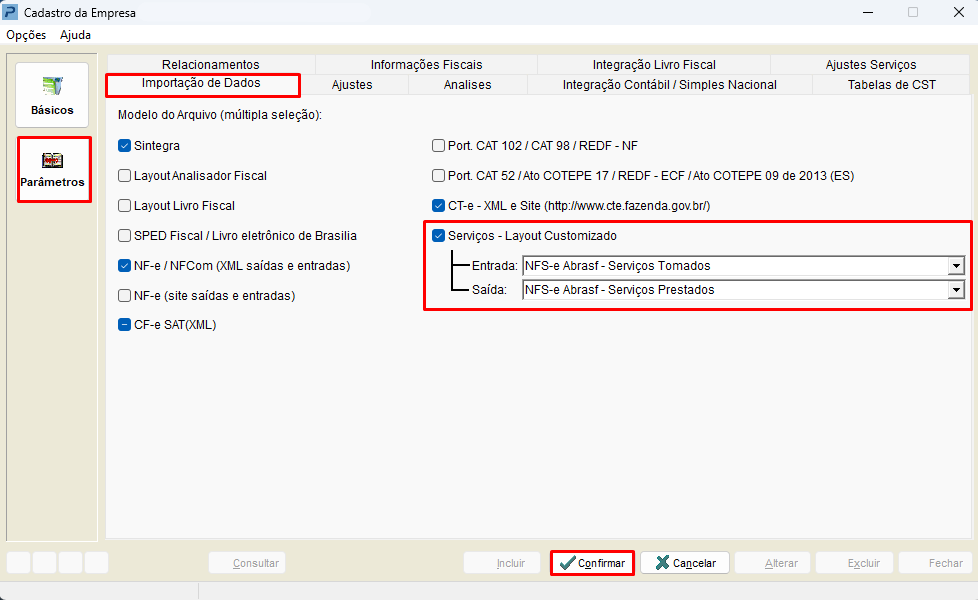
Task: Check NF-e (site saídas e entradas)
Action: (x=125, y=296)
